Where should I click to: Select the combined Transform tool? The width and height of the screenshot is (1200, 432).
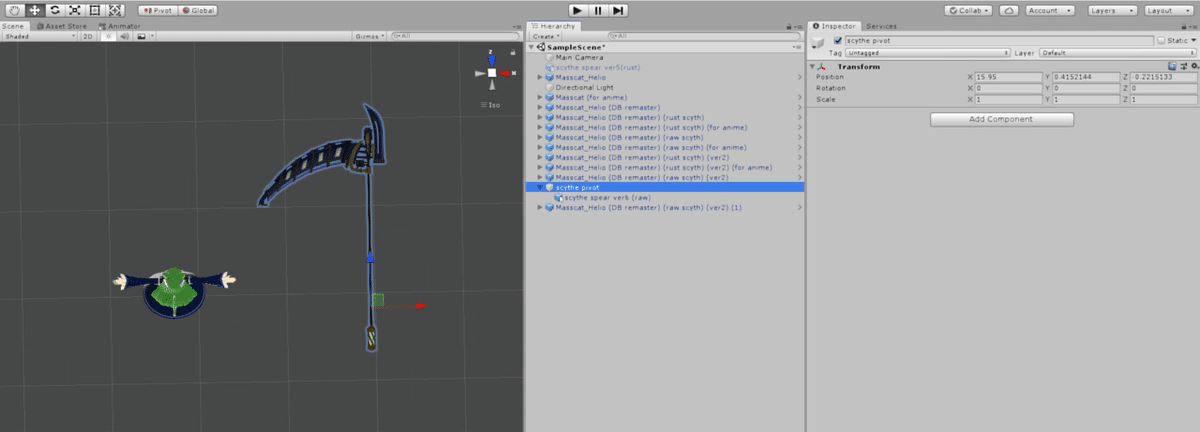click(x=115, y=10)
